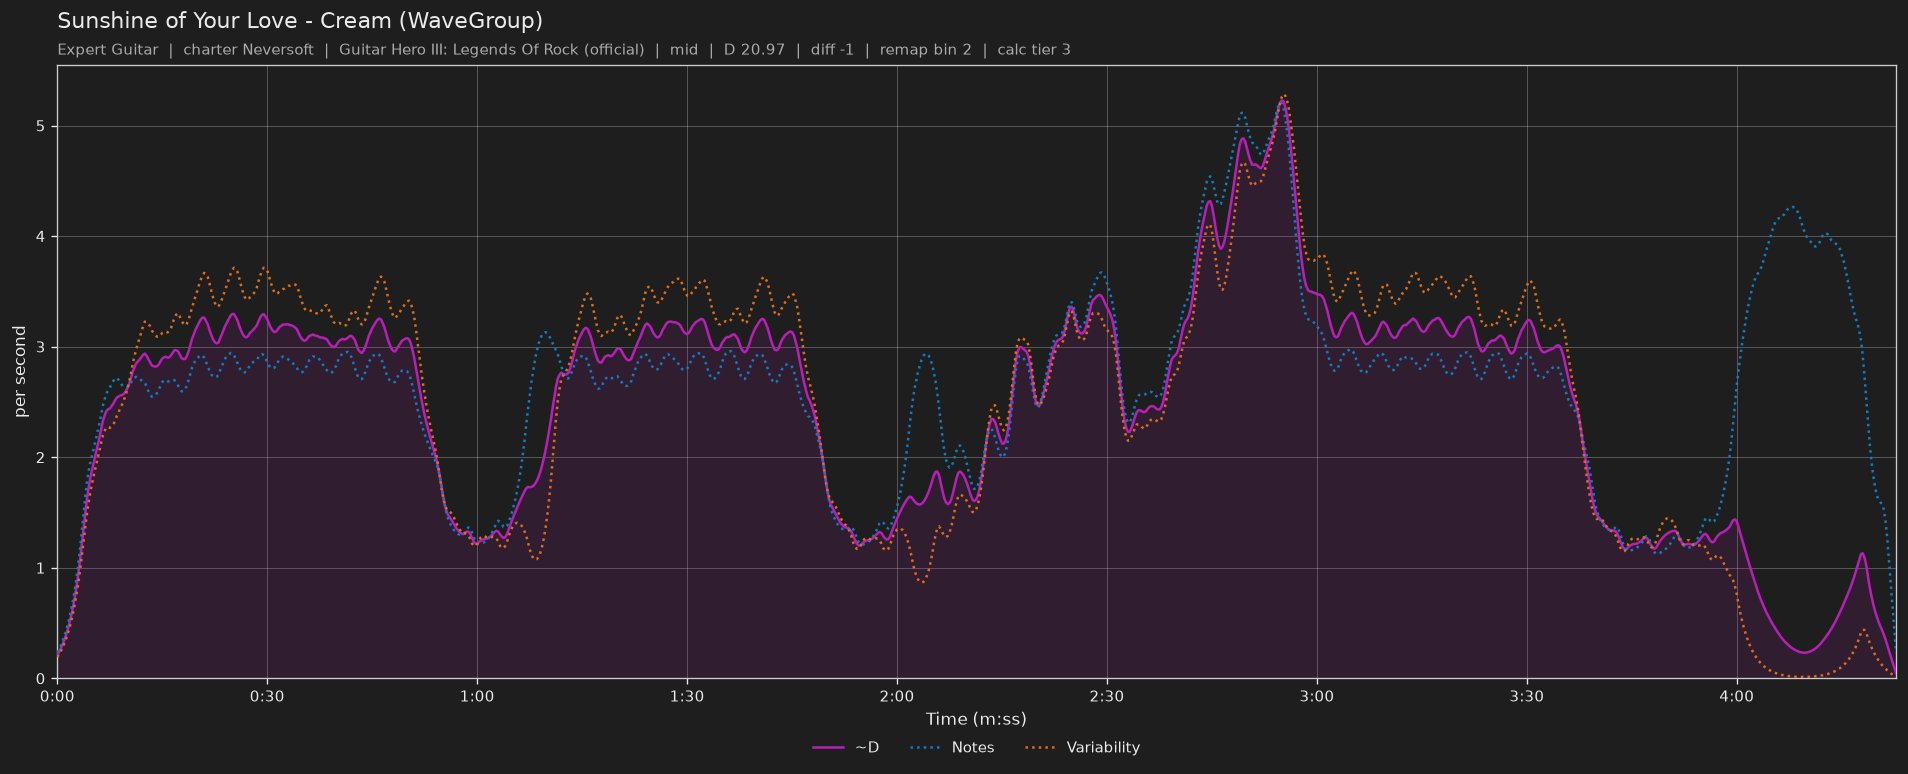The height and width of the screenshot is (774, 1908).
Task: Click the "Notes" legend label
Action: [973, 747]
